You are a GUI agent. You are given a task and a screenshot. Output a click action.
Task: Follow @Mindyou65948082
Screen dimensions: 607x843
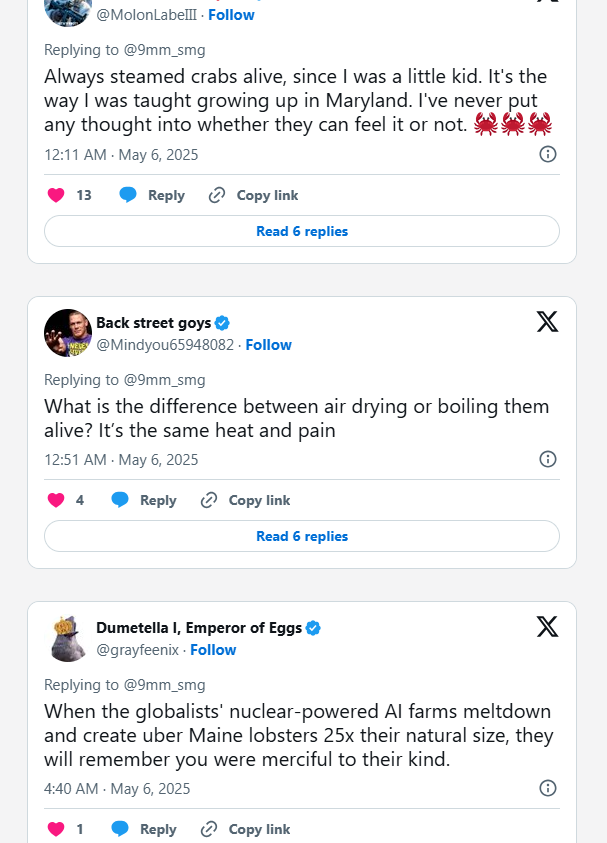[268, 345]
